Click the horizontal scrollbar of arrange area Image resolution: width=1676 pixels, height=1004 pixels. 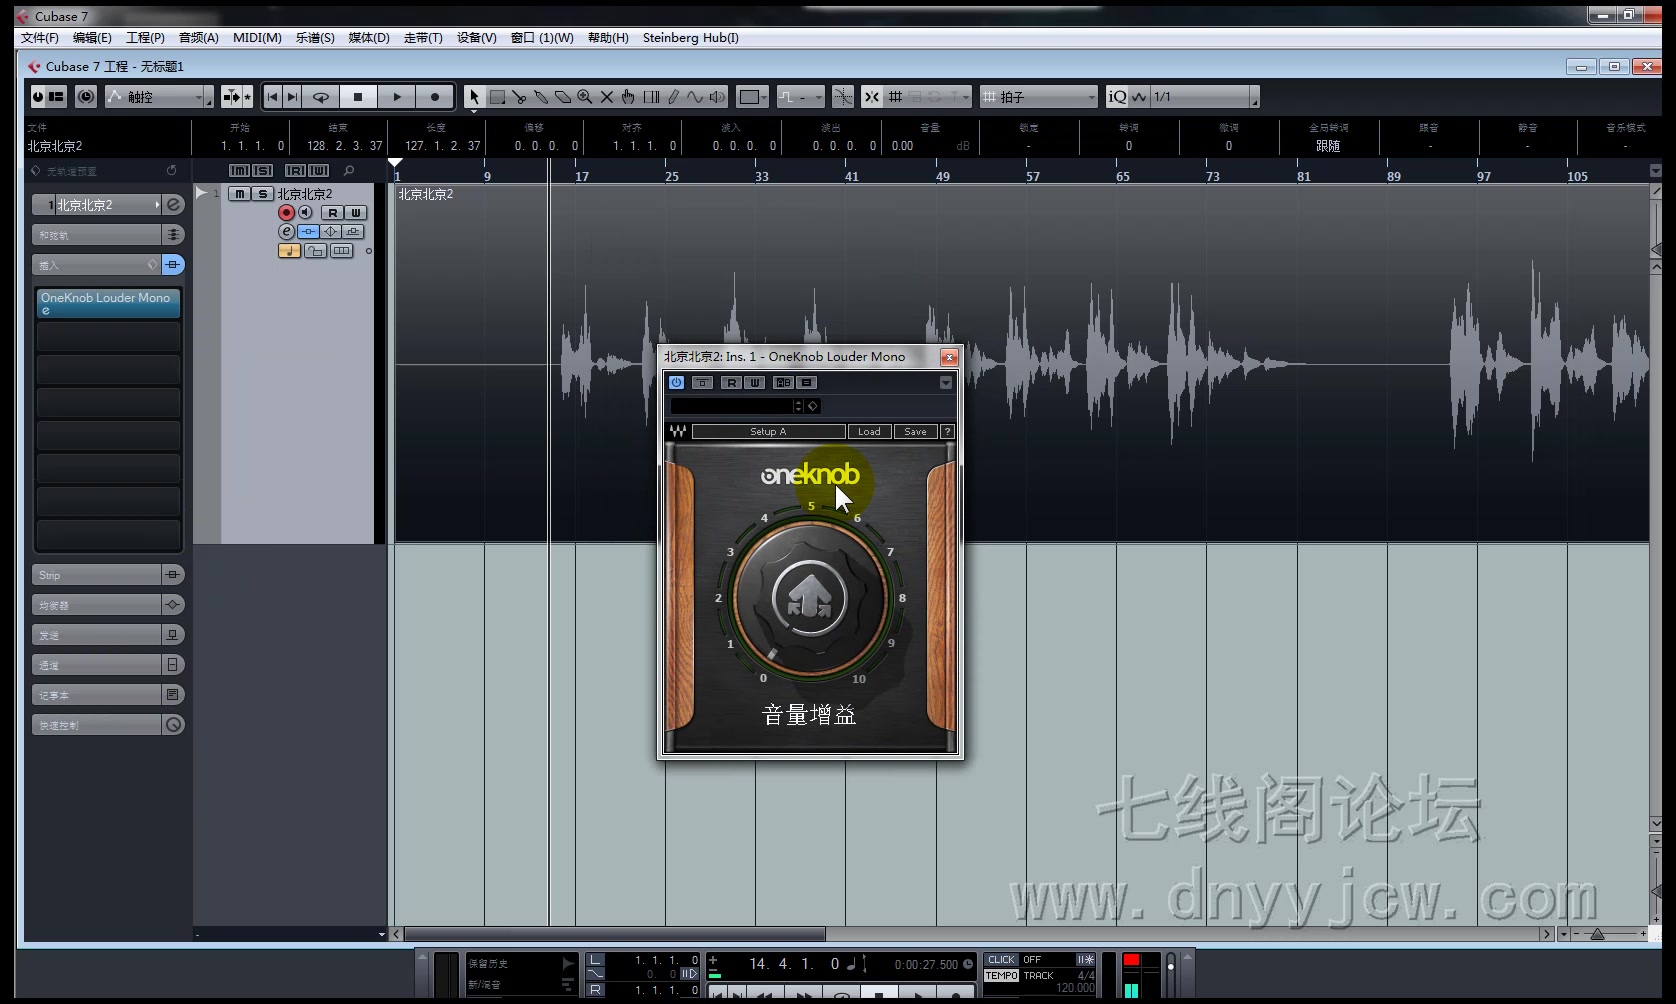coord(614,934)
